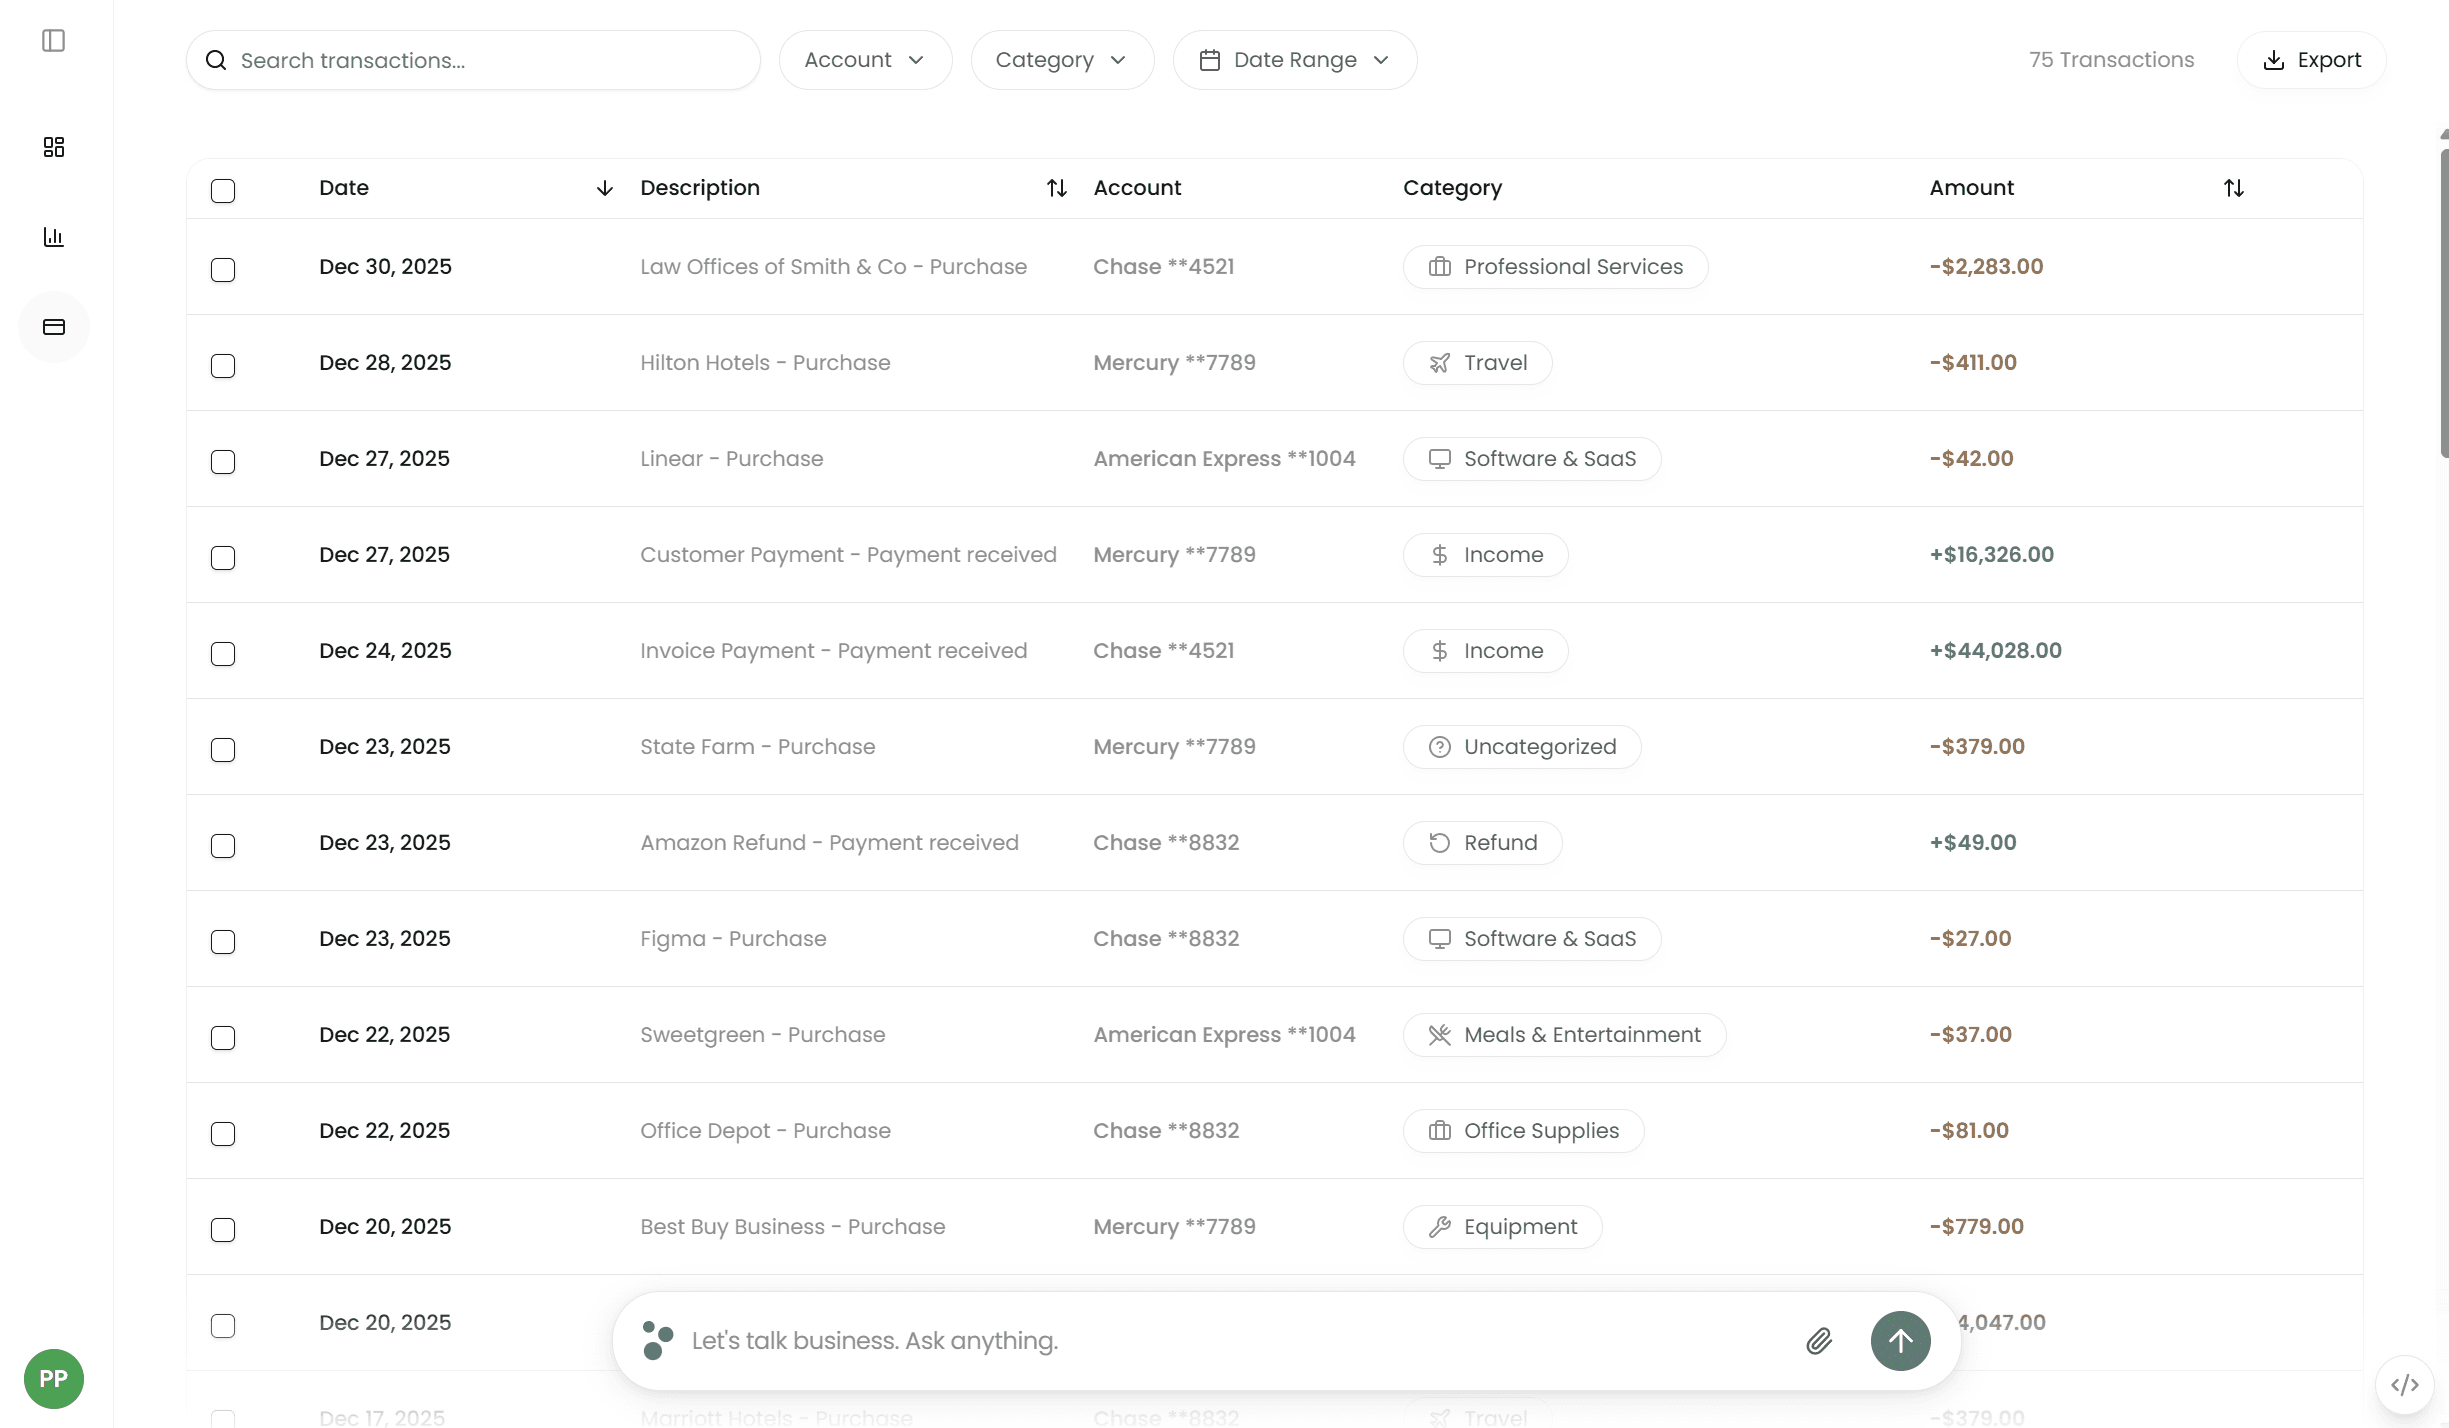Viewport: 2449px width, 1428px height.
Task: Check the select-all checkbox in header
Action: tap(223, 191)
